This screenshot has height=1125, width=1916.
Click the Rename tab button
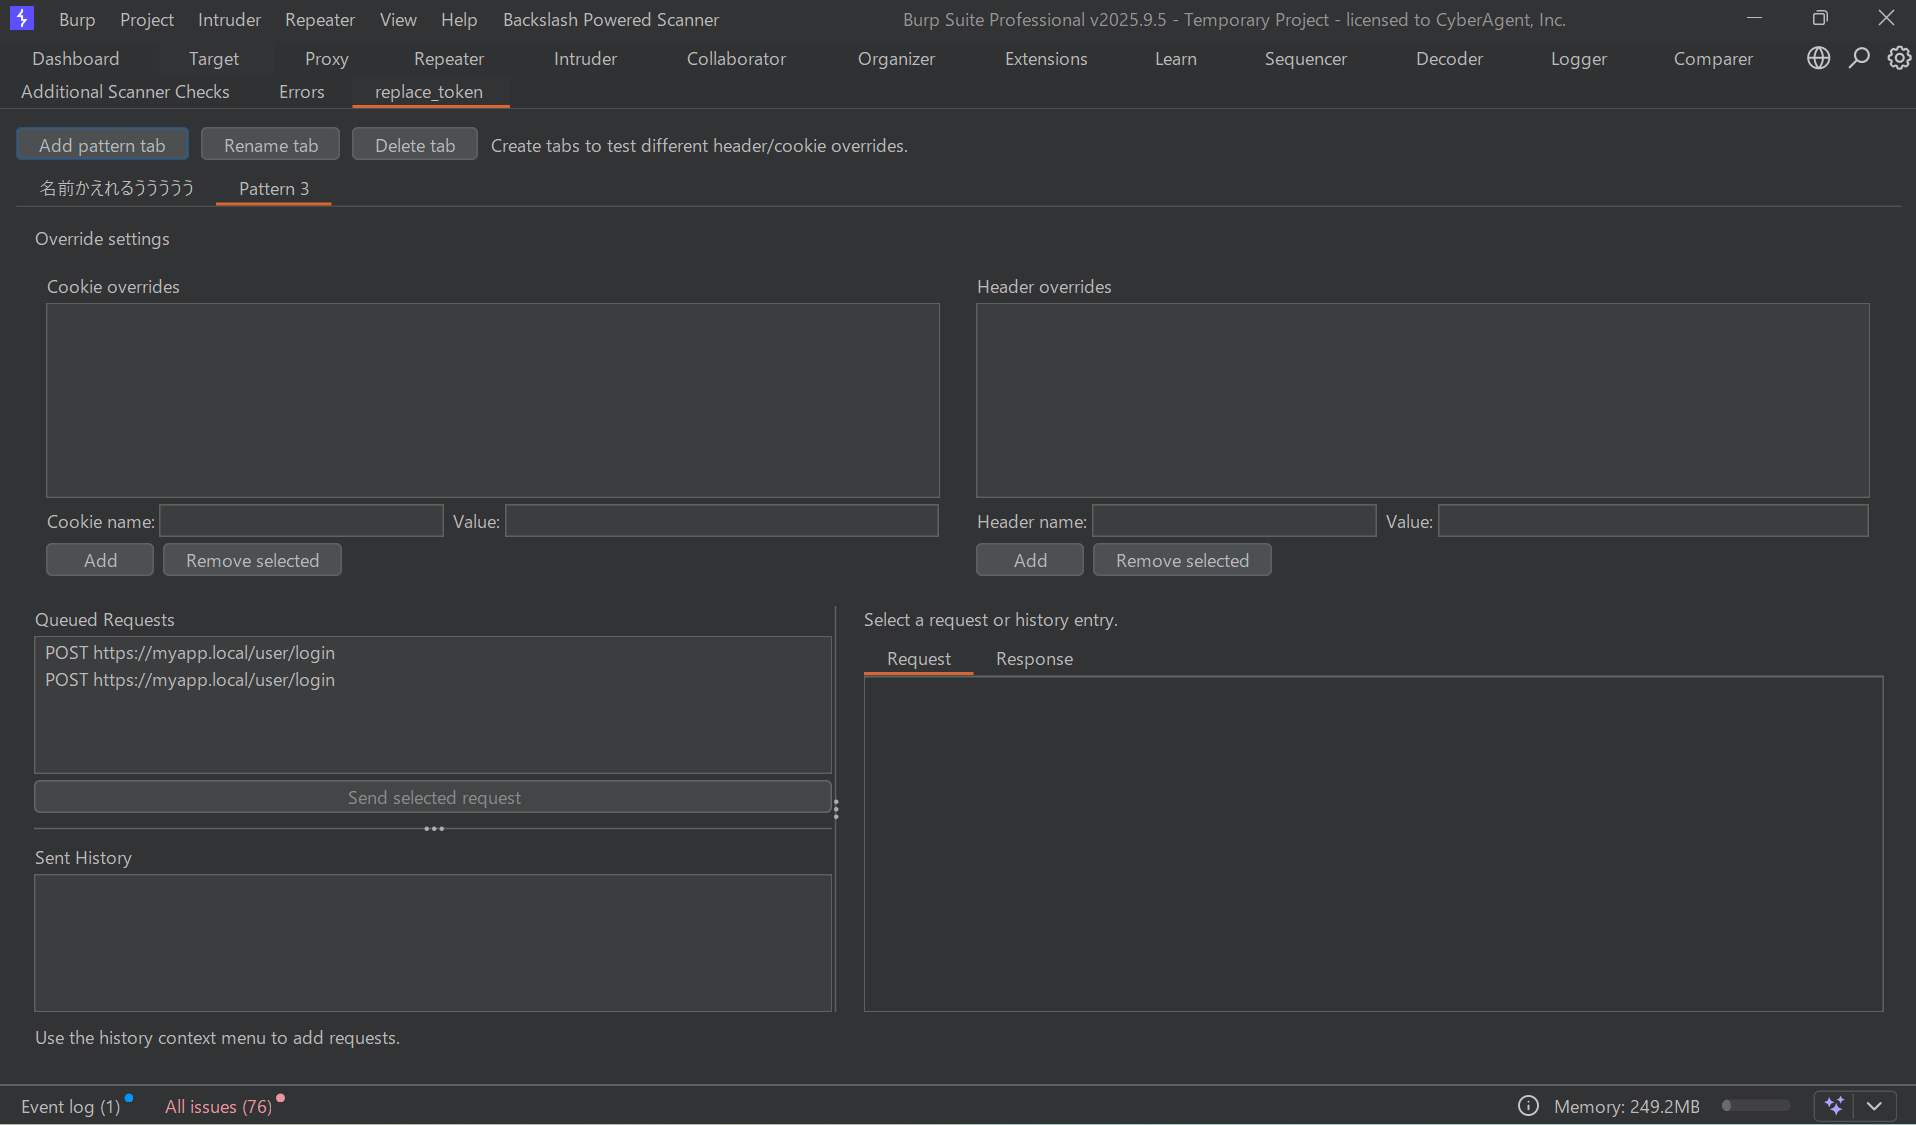pos(271,144)
